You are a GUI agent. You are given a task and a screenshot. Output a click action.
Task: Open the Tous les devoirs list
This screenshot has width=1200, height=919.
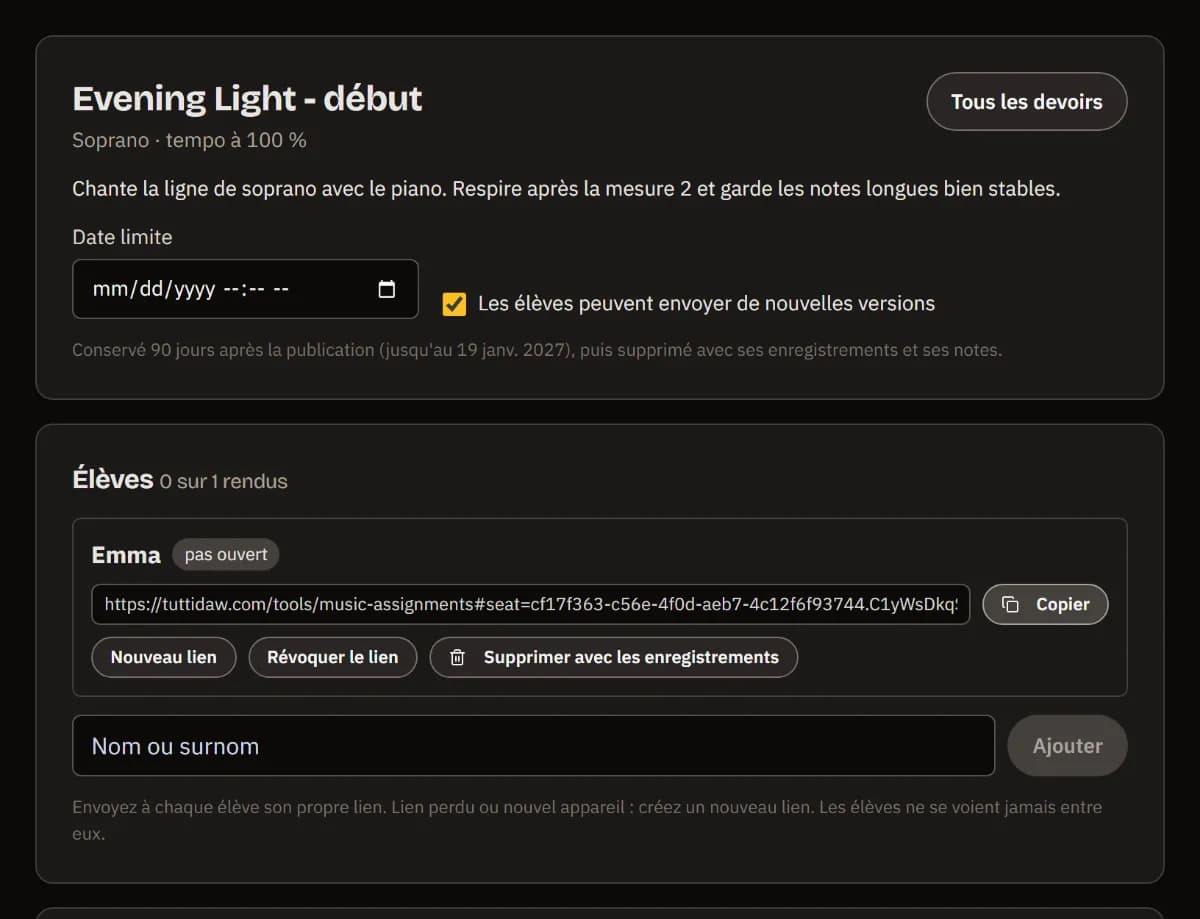1027,102
